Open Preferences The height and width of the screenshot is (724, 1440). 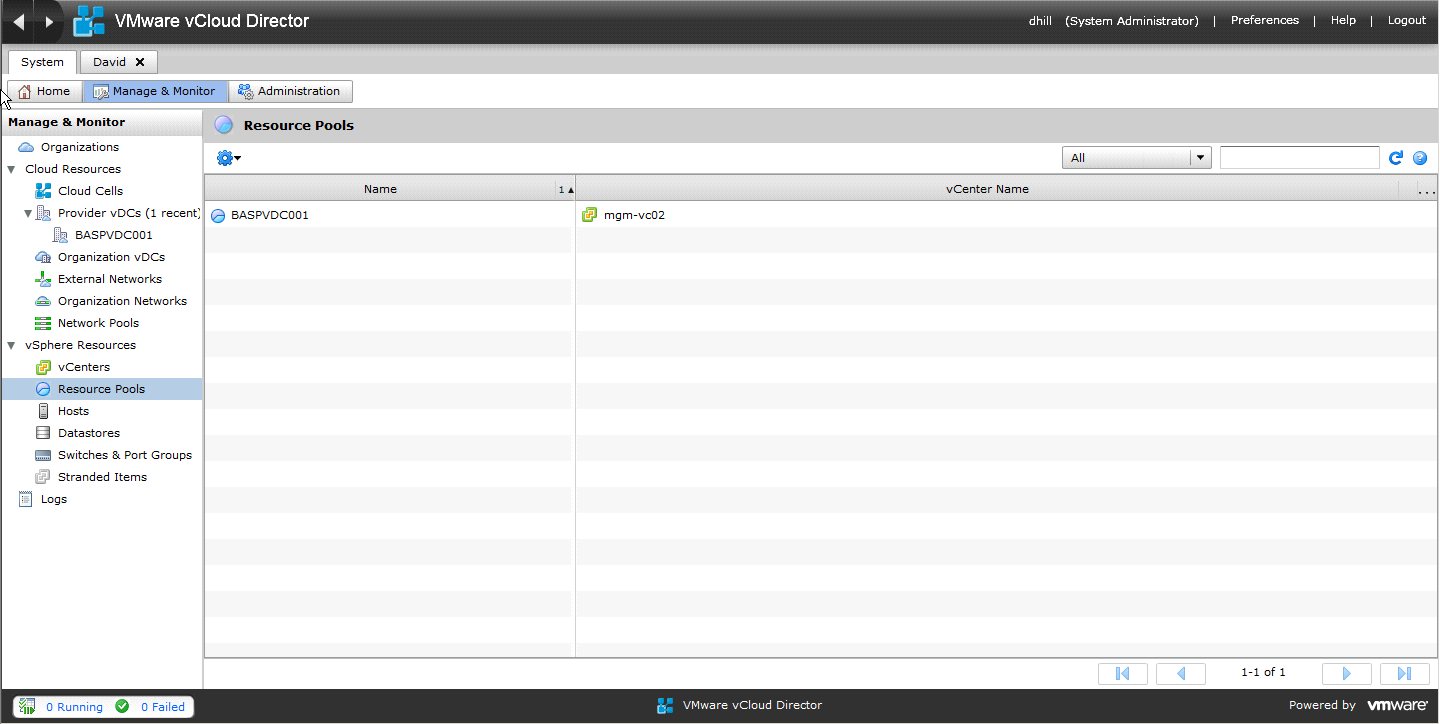coord(1264,20)
